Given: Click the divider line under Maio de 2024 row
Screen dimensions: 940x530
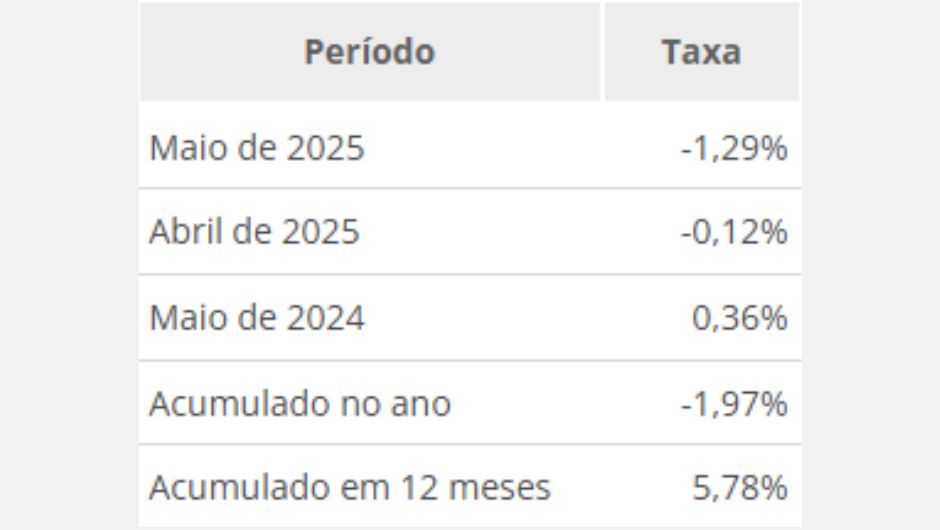Looking at the screenshot, I should click(470, 360).
